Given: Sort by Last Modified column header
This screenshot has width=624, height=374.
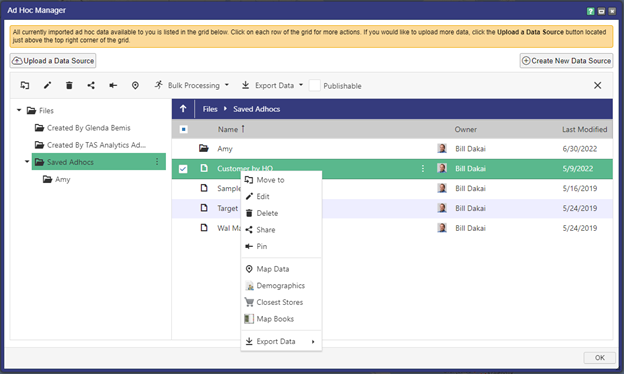Looking at the screenshot, I should pos(584,129).
